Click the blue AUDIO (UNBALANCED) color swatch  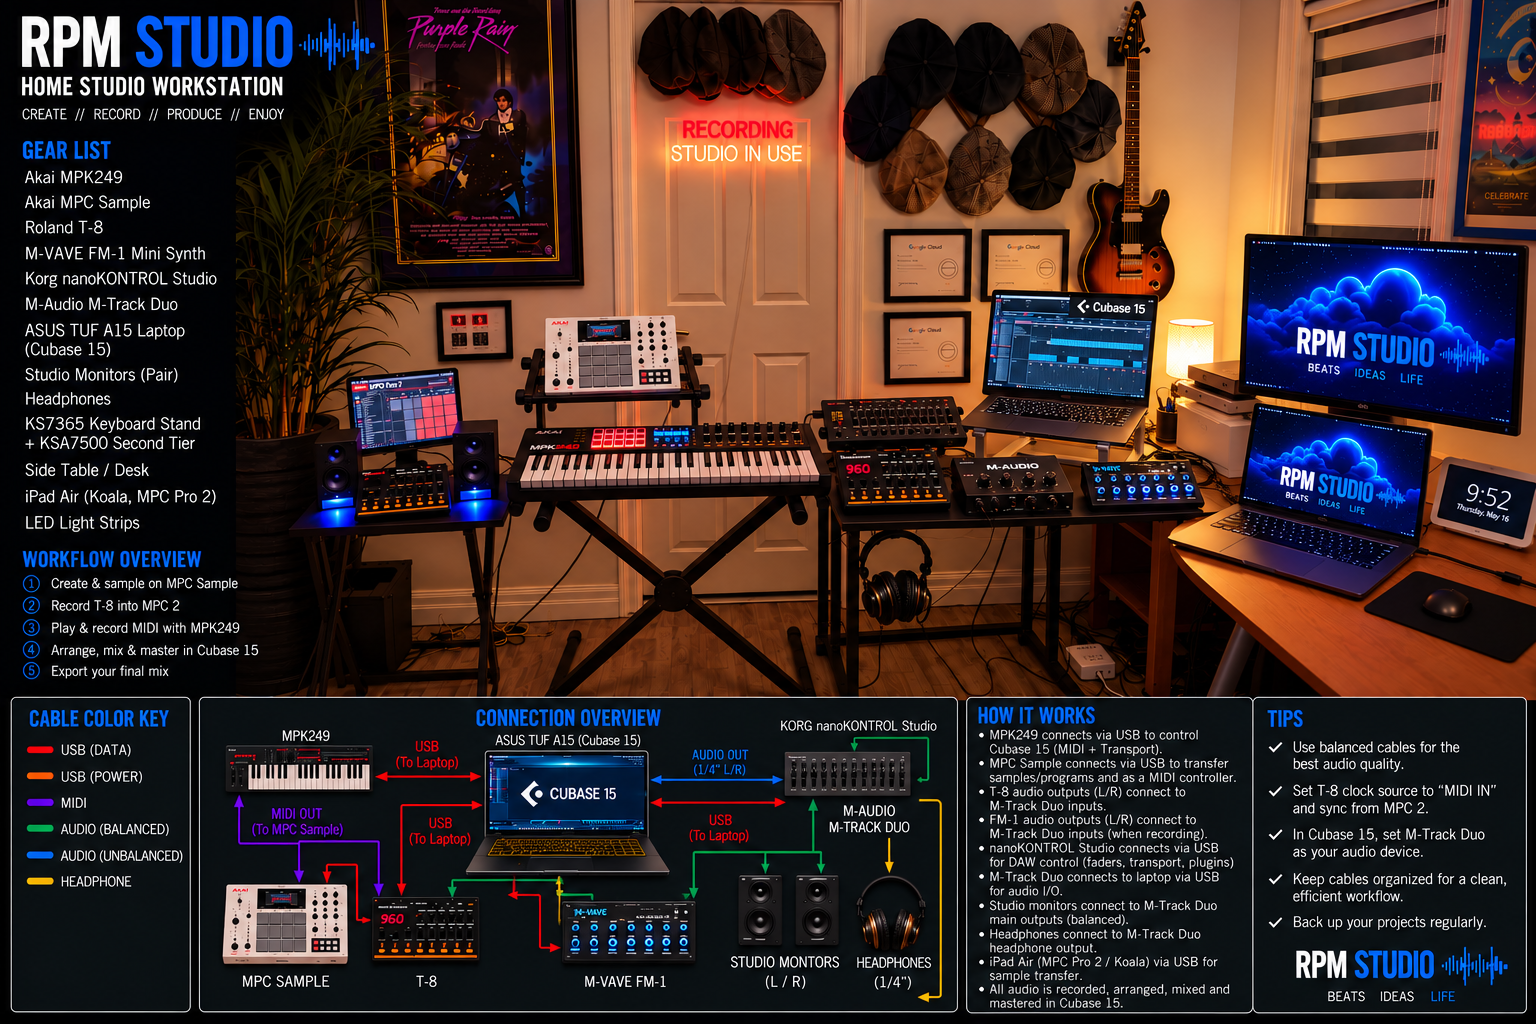click(x=40, y=855)
